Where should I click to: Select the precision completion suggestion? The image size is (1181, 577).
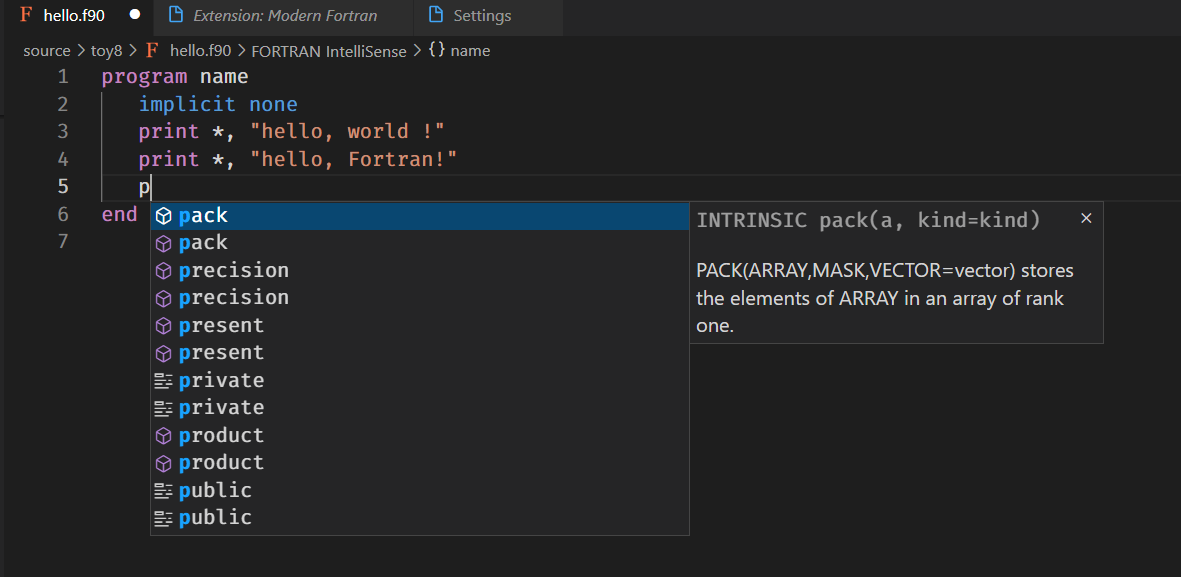(234, 270)
